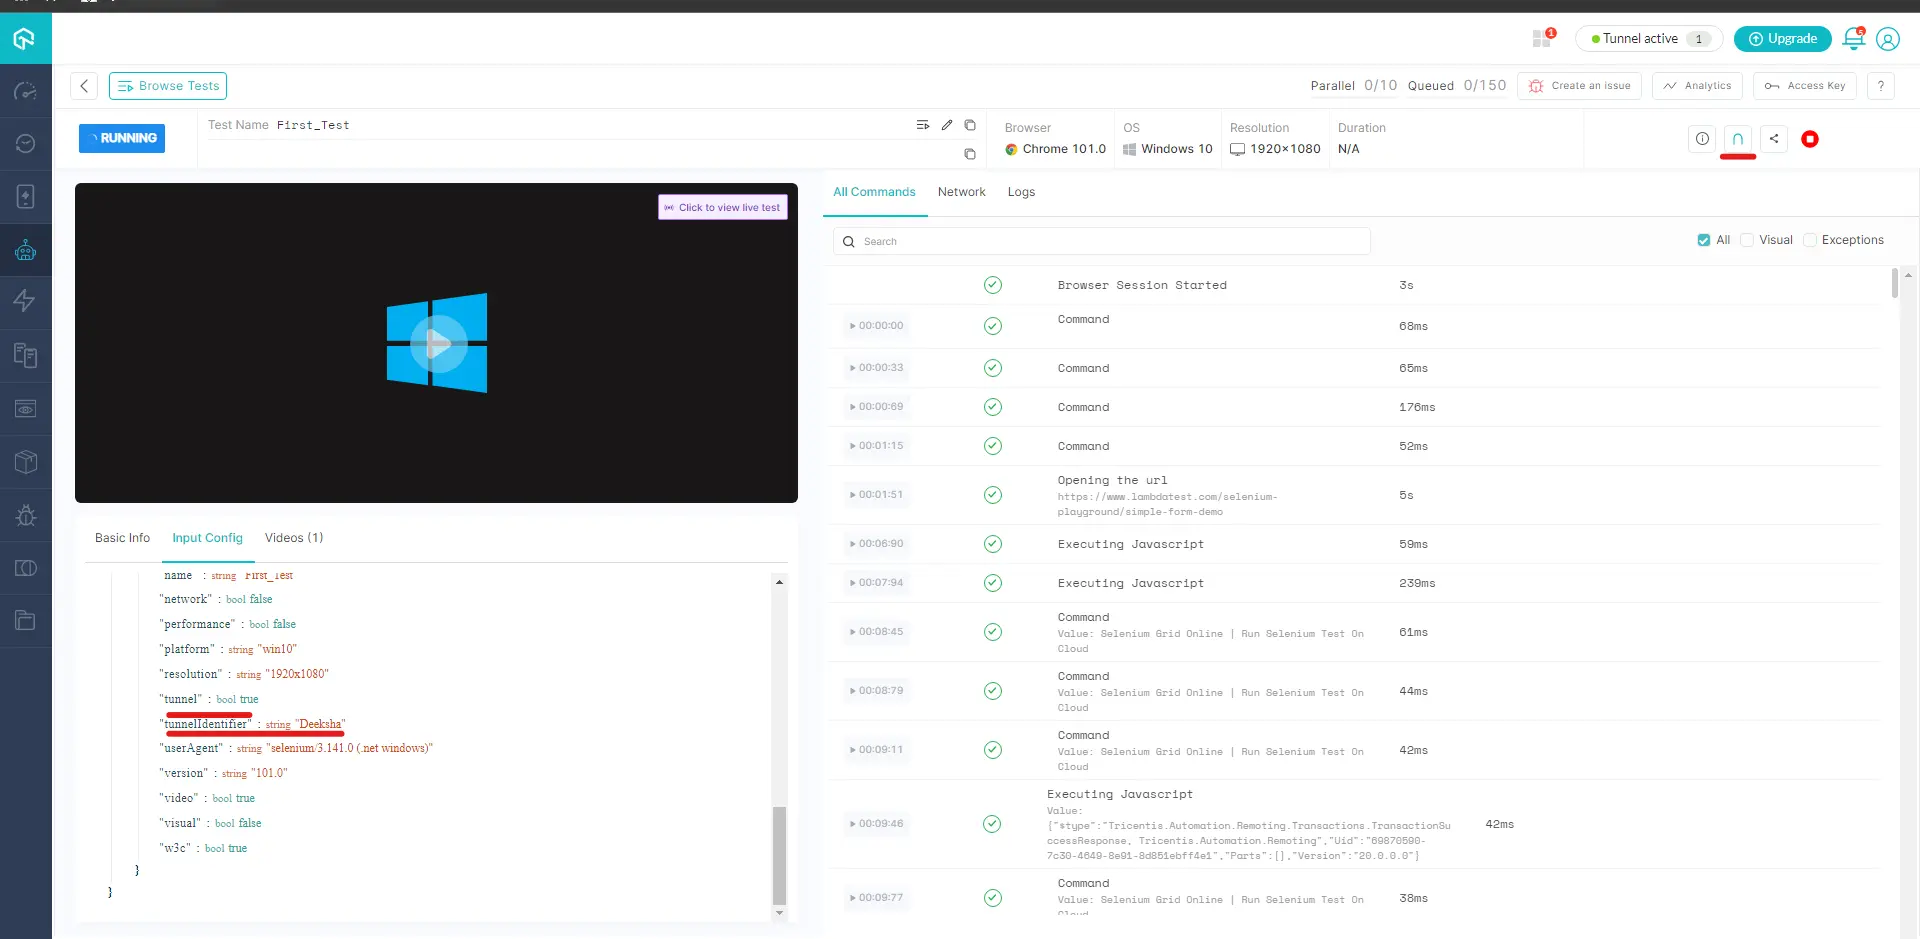Click the red stop test button
This screenshot has width=1920, height=939.
click(1809, 139)
